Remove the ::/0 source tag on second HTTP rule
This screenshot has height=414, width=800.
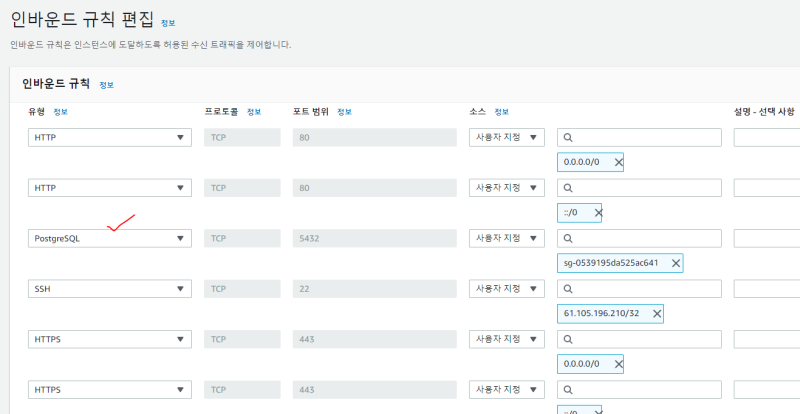pos(598,213)
